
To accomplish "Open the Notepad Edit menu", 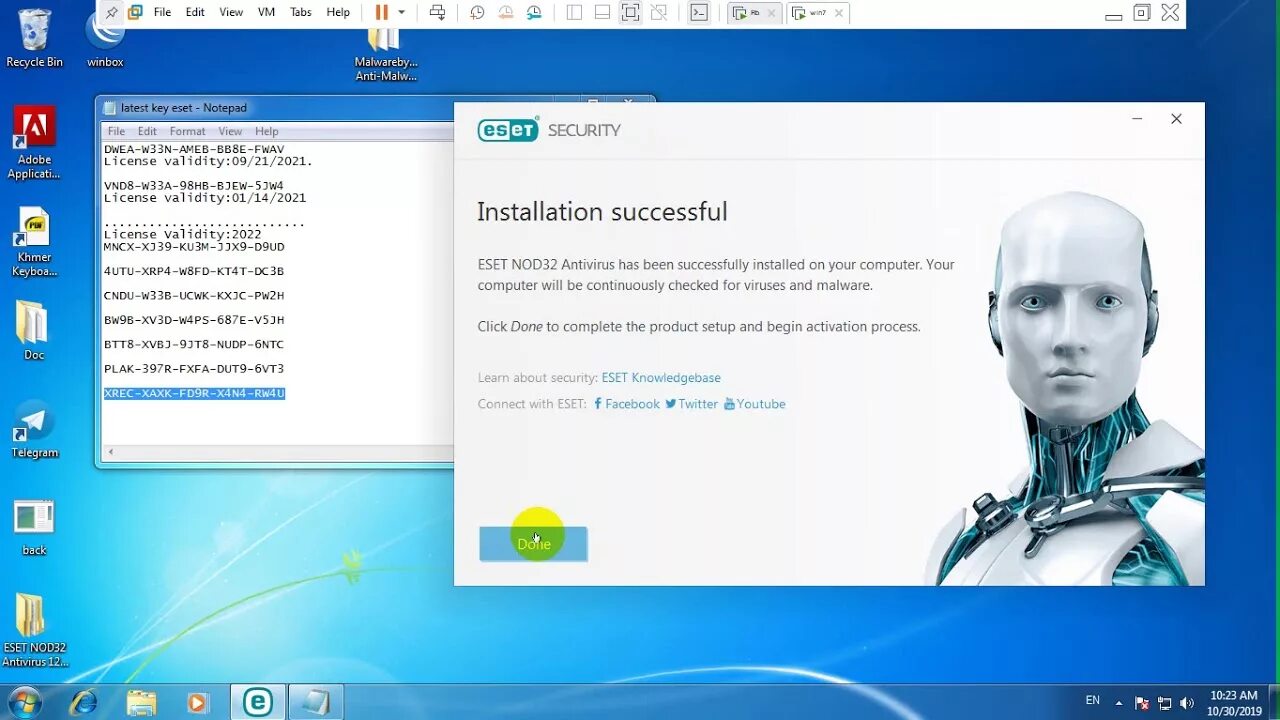I will coord(147,131).
